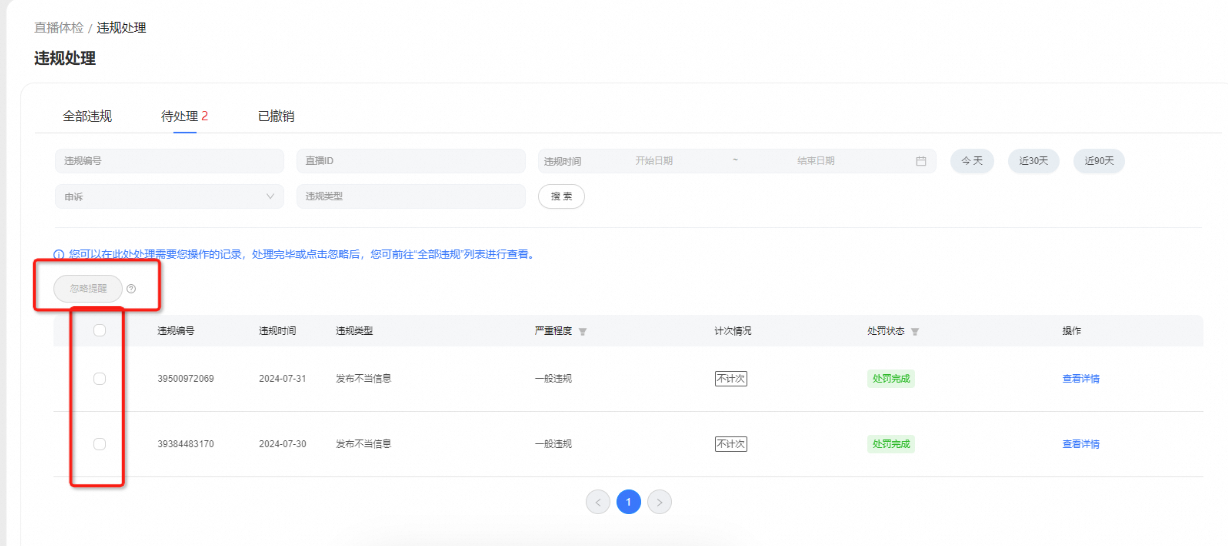
Task: Click date cell 2024-07-30
Action: [x=283, y=444]
